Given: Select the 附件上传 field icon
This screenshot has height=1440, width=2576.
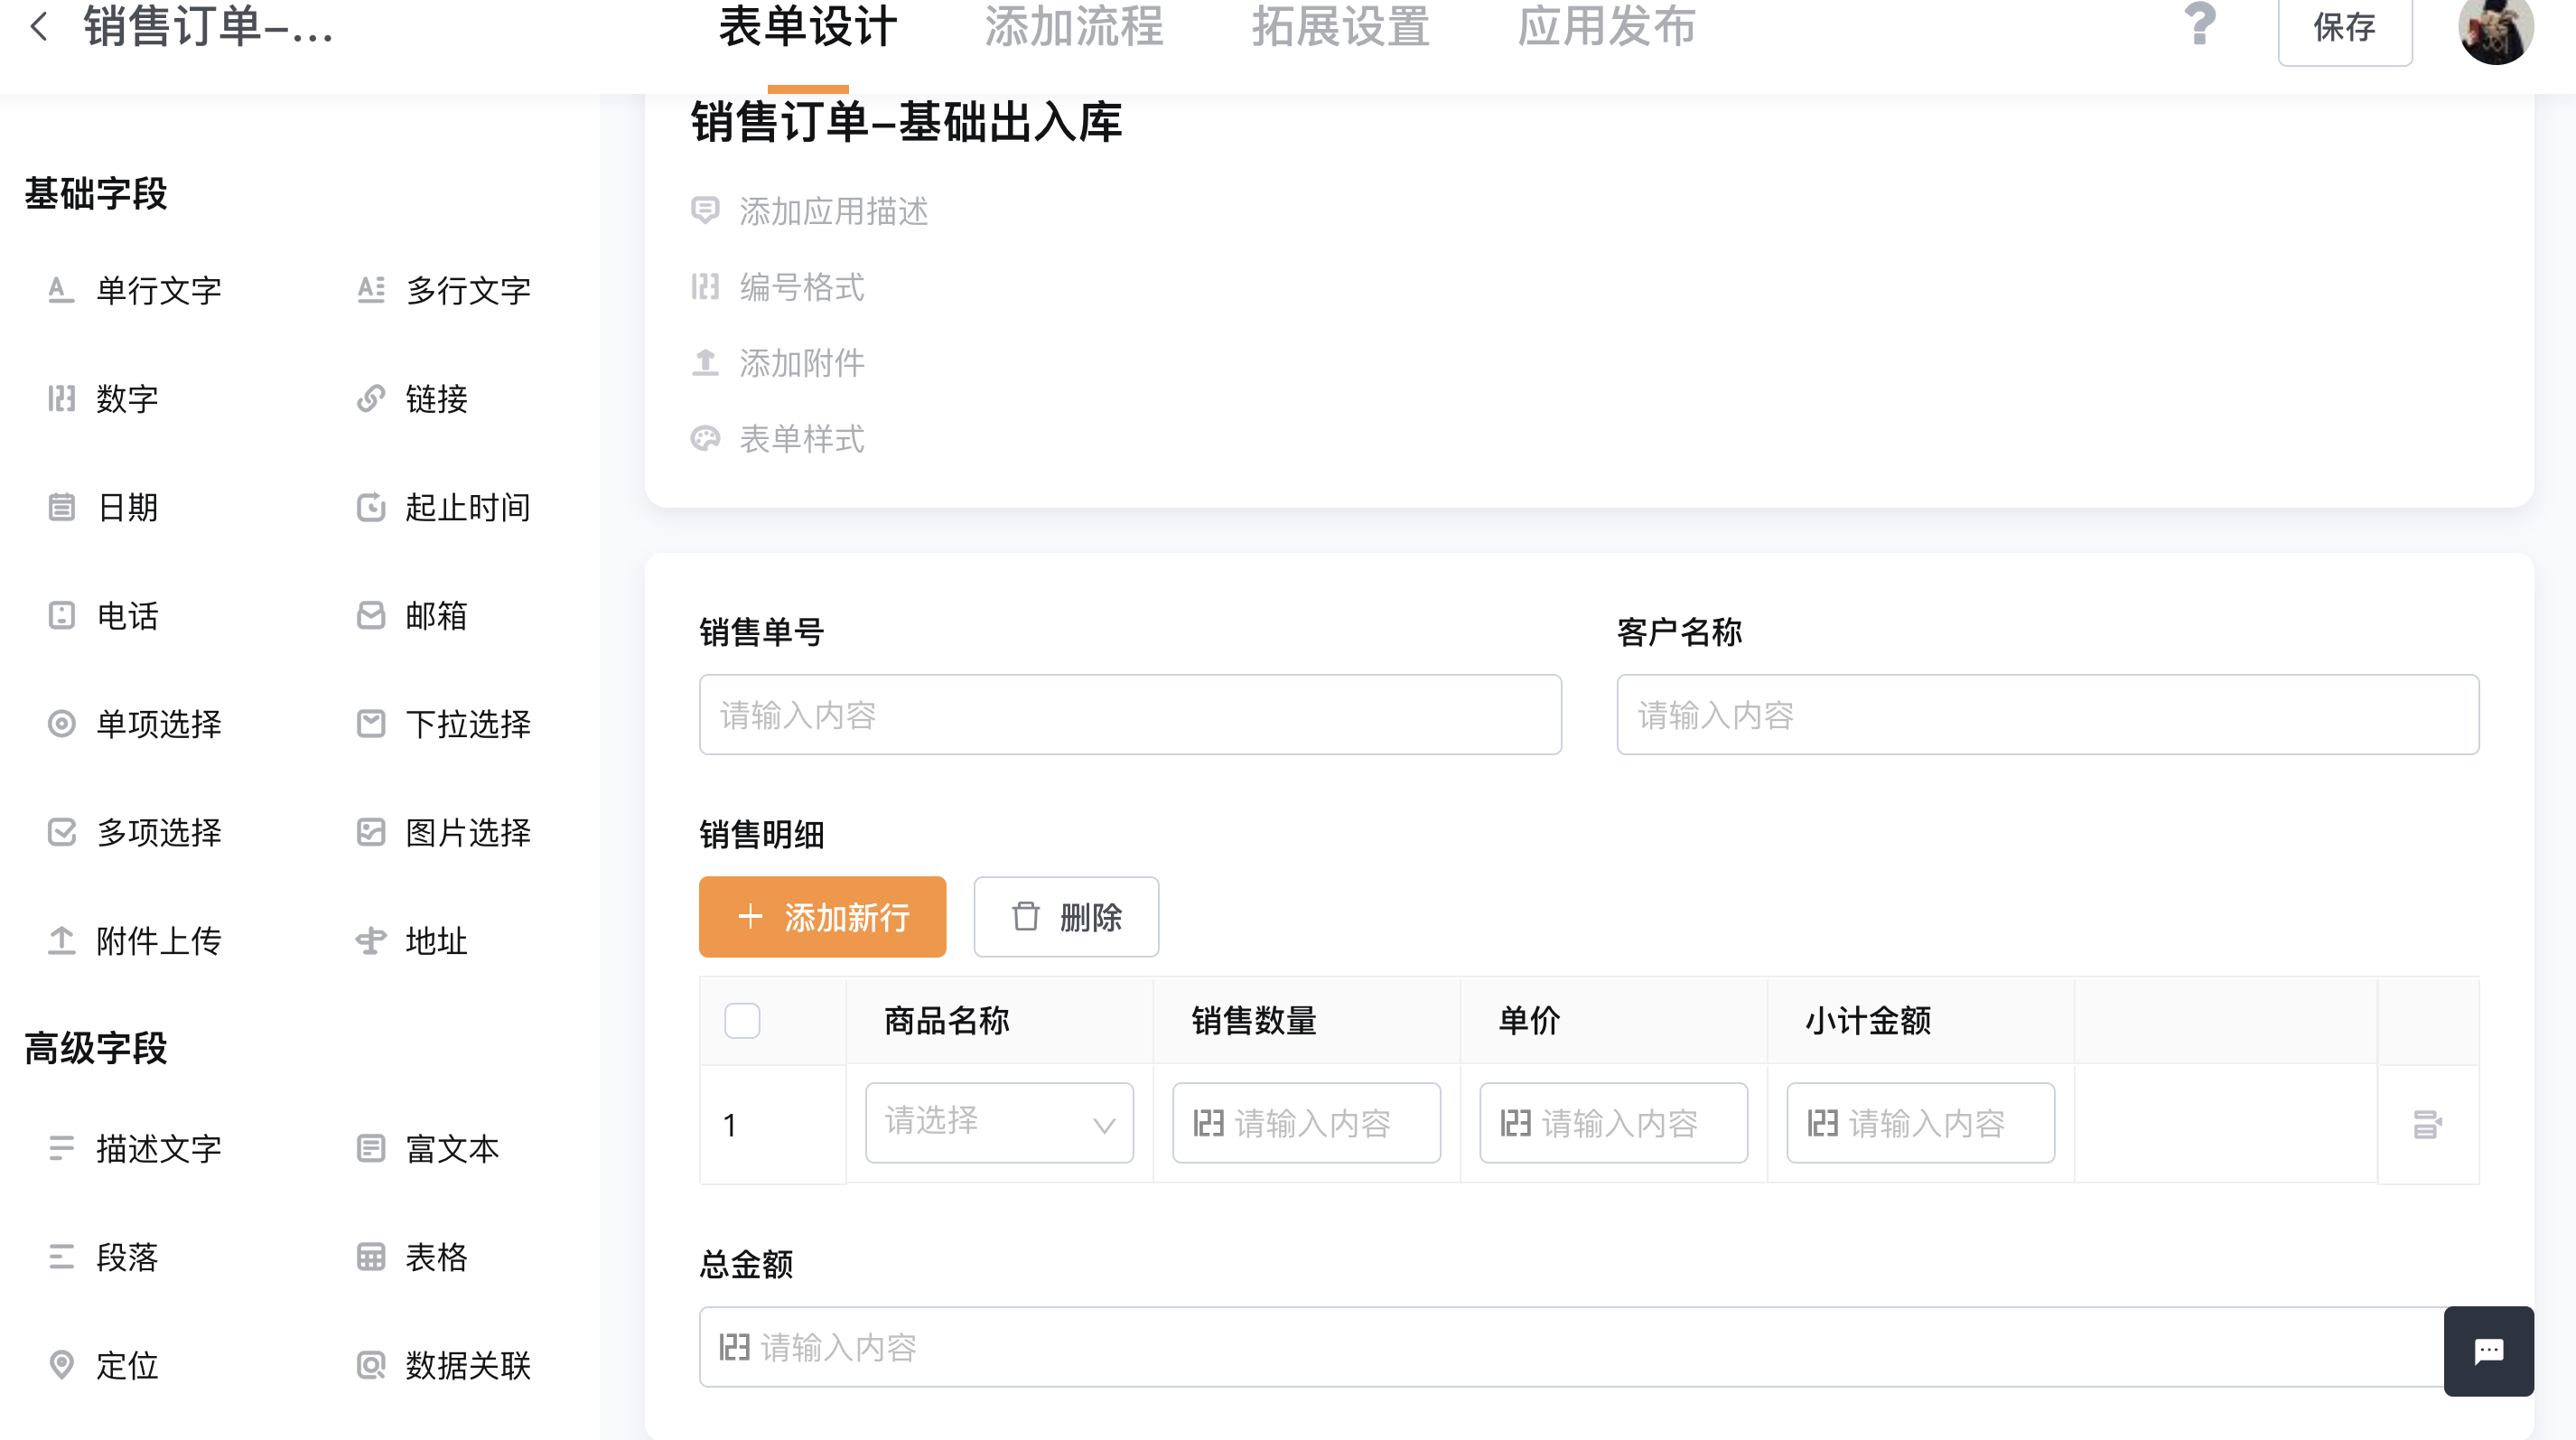Looking at the screenshot, I should pyautogui.click(x=61, y=941).
